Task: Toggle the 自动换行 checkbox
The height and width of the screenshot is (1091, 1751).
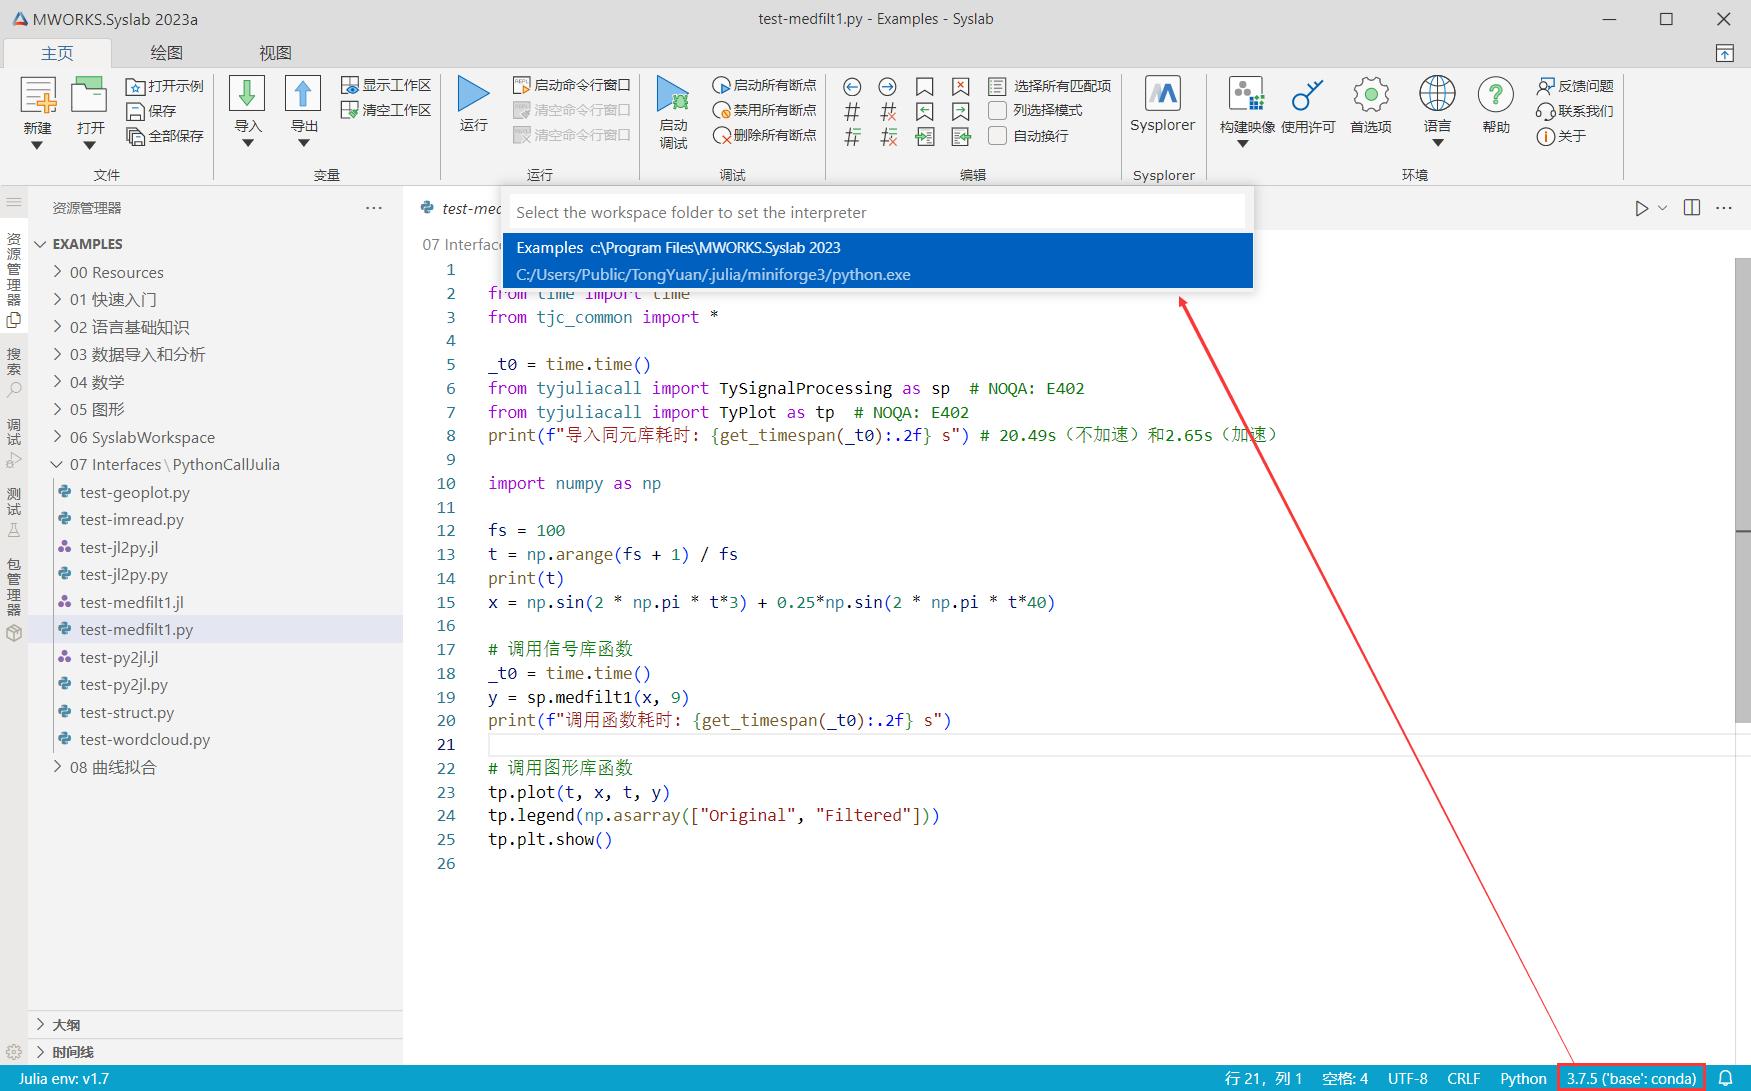Action: tap(997, 136)
